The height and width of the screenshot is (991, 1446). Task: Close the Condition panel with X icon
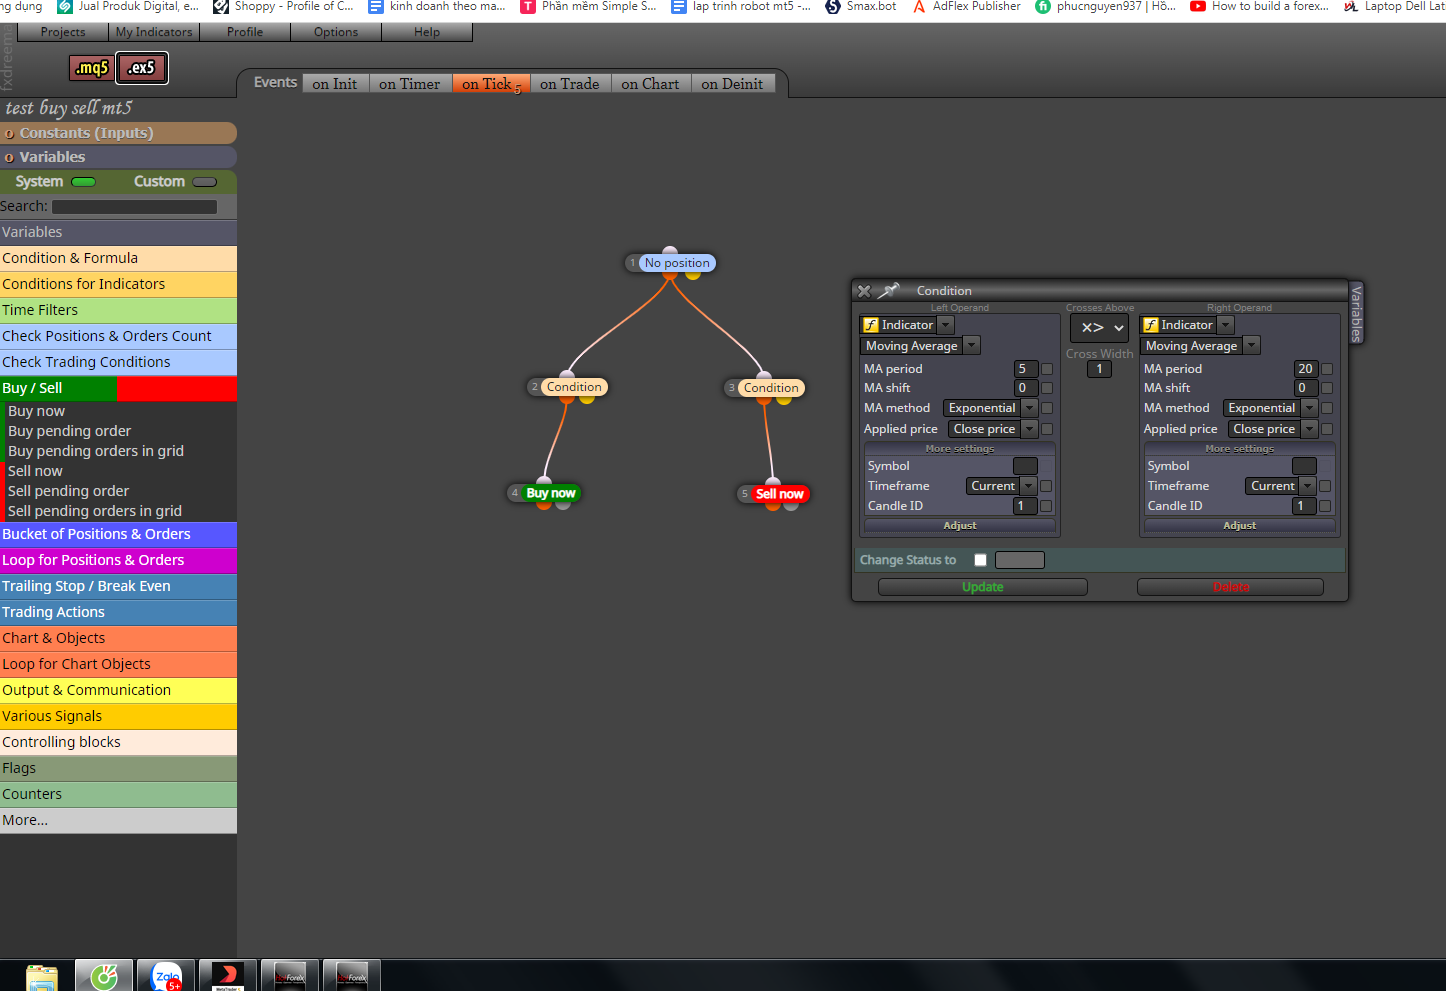864,291
